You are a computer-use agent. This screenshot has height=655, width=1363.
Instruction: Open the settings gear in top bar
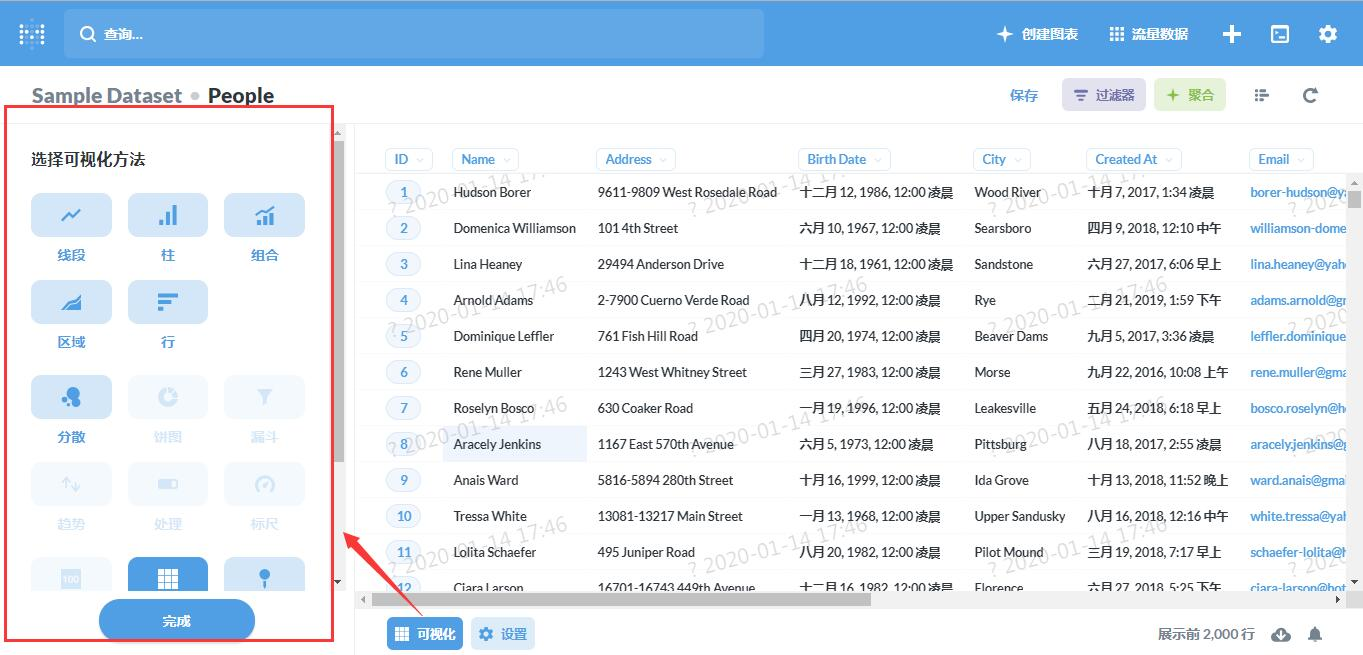pyautogui.click(x=1327, y=34)
